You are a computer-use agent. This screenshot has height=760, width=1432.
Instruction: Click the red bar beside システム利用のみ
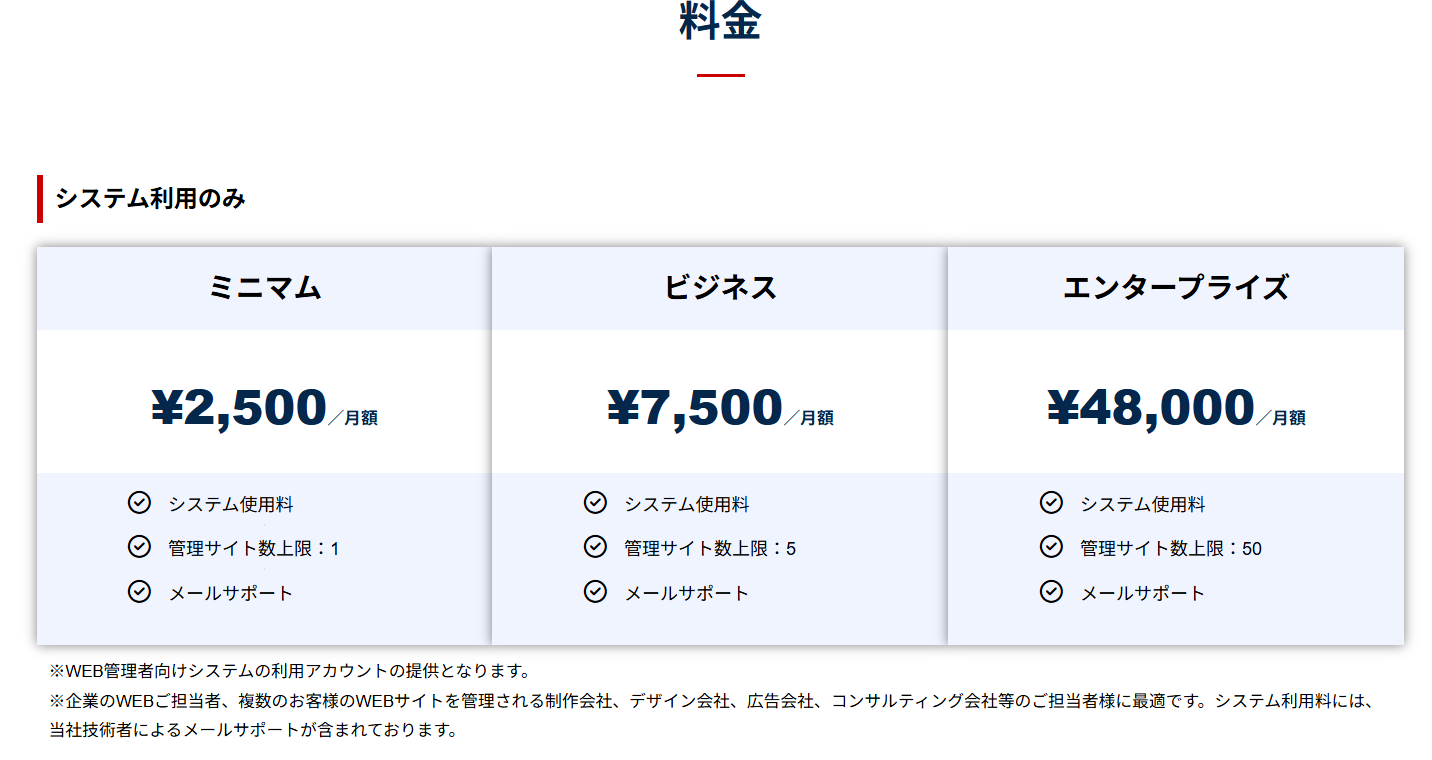(40, 199)
